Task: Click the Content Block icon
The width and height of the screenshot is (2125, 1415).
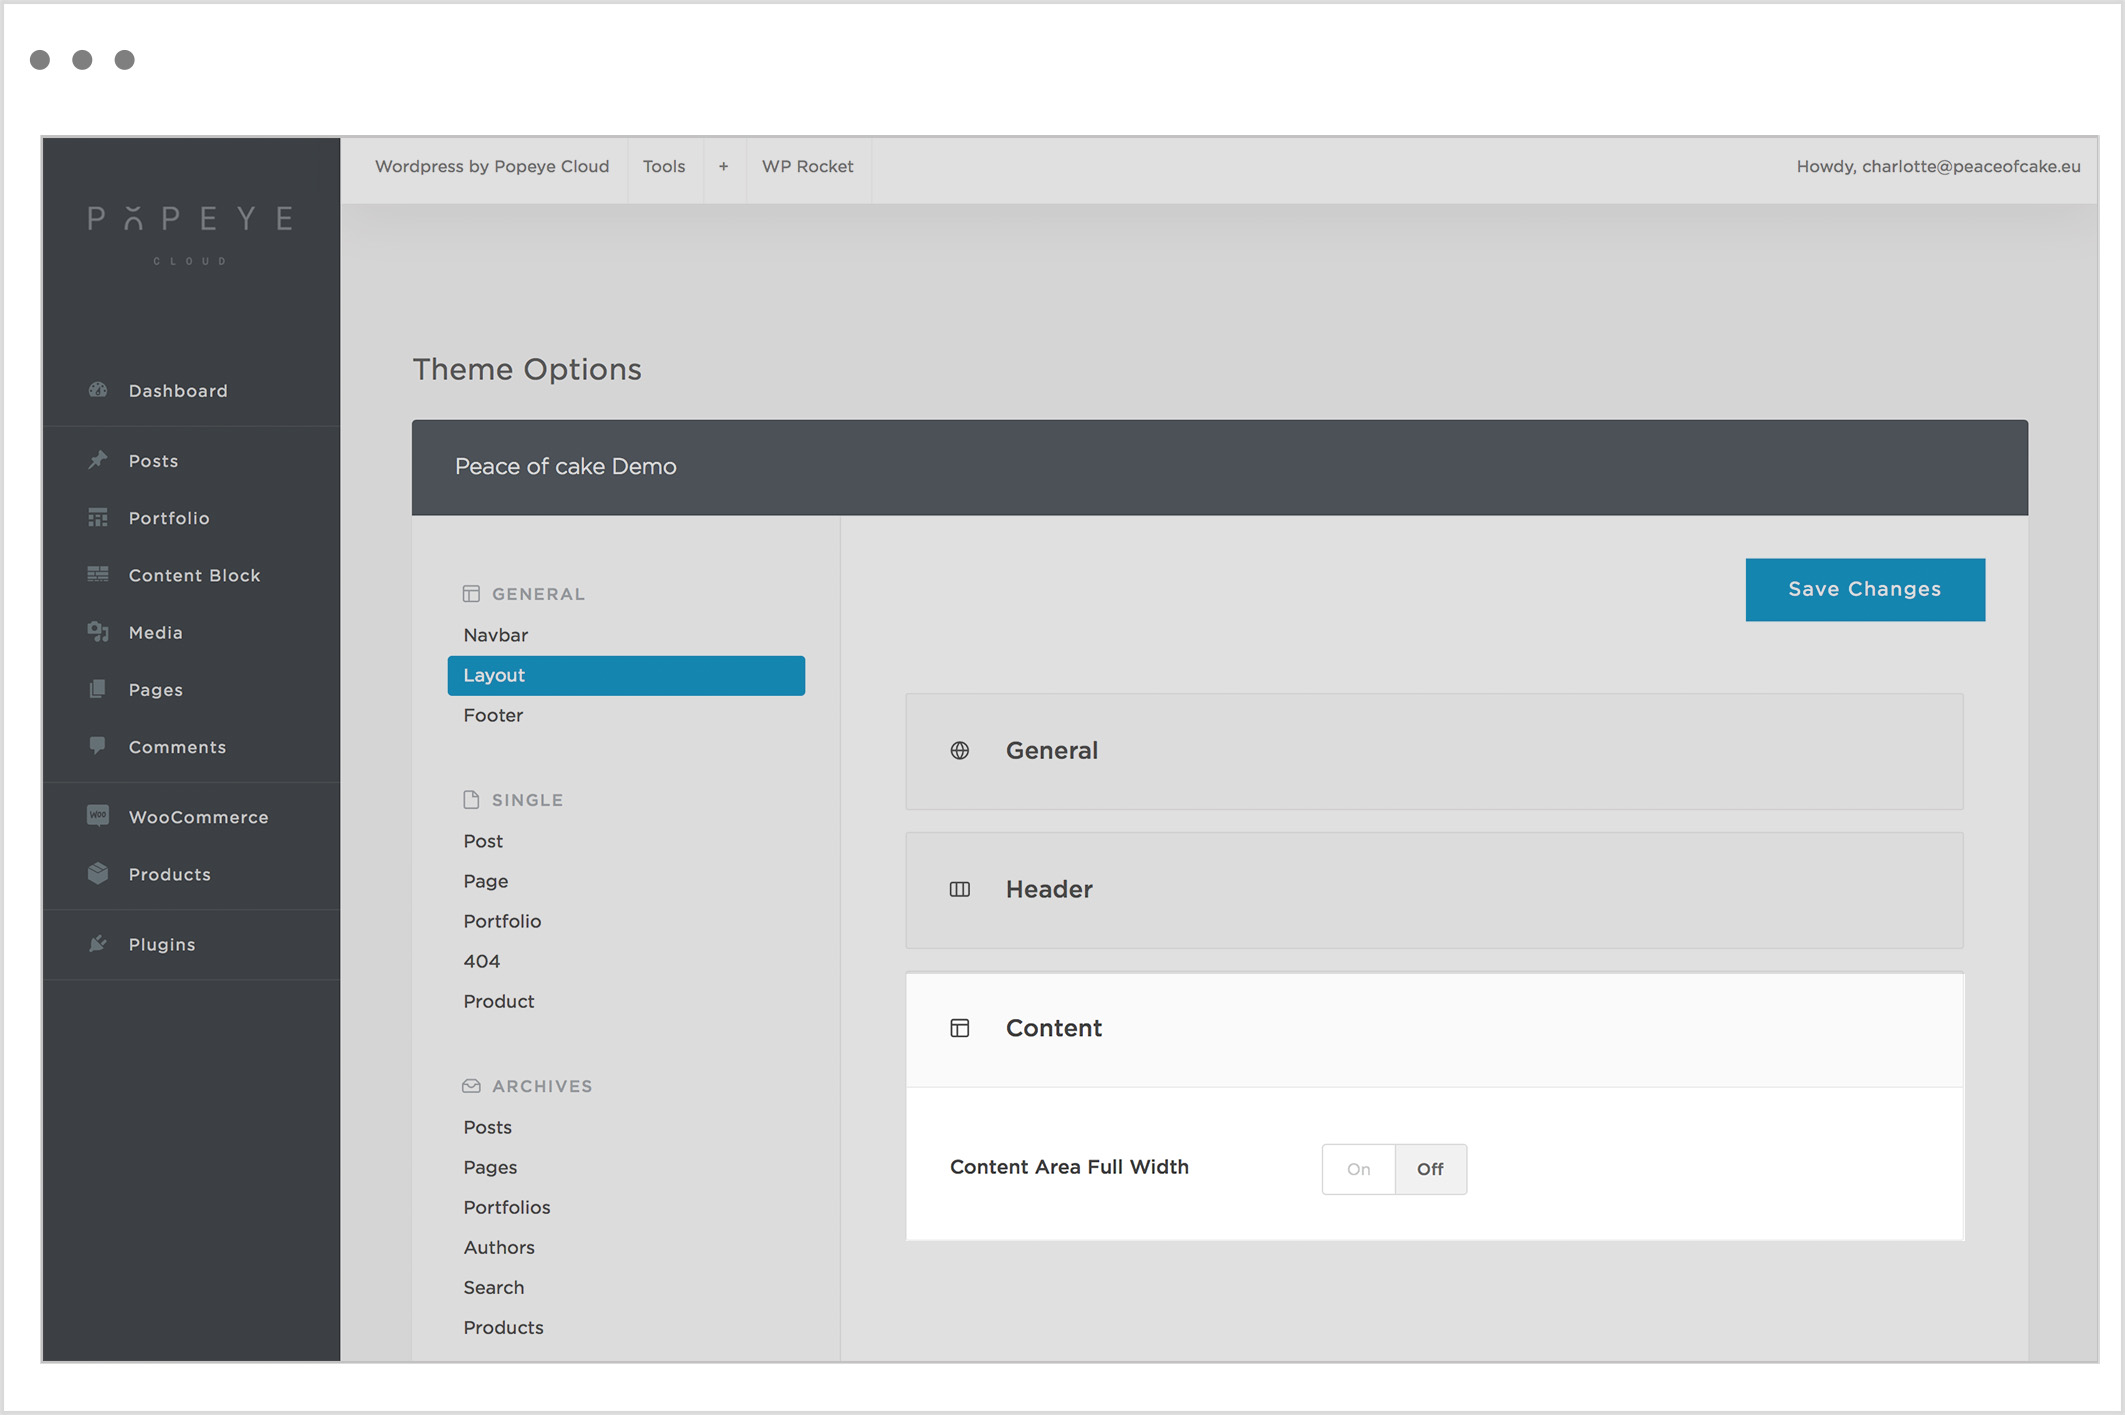Action: click(98, 574)
